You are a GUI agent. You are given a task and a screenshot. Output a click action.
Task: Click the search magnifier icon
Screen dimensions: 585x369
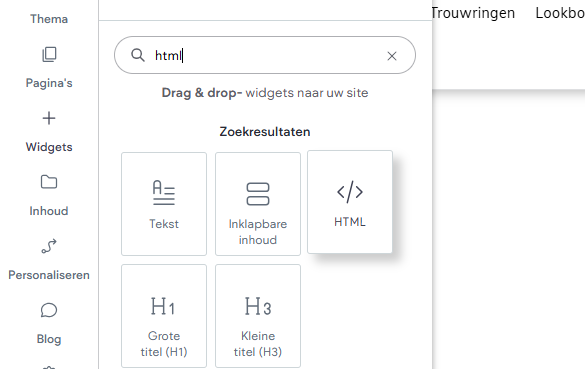coord(138,55)
